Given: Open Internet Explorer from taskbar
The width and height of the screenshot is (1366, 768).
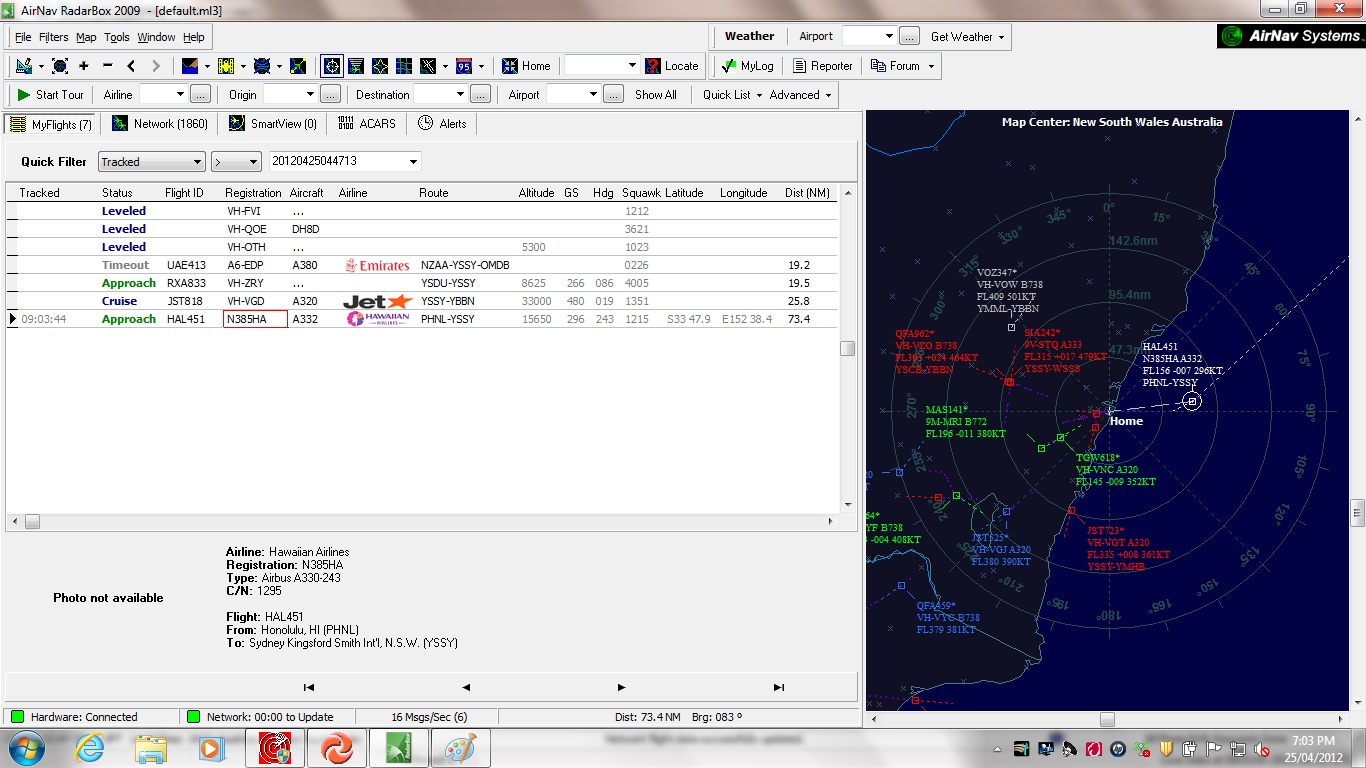Looking at the screenshot, I should click(x=89, y=748).
